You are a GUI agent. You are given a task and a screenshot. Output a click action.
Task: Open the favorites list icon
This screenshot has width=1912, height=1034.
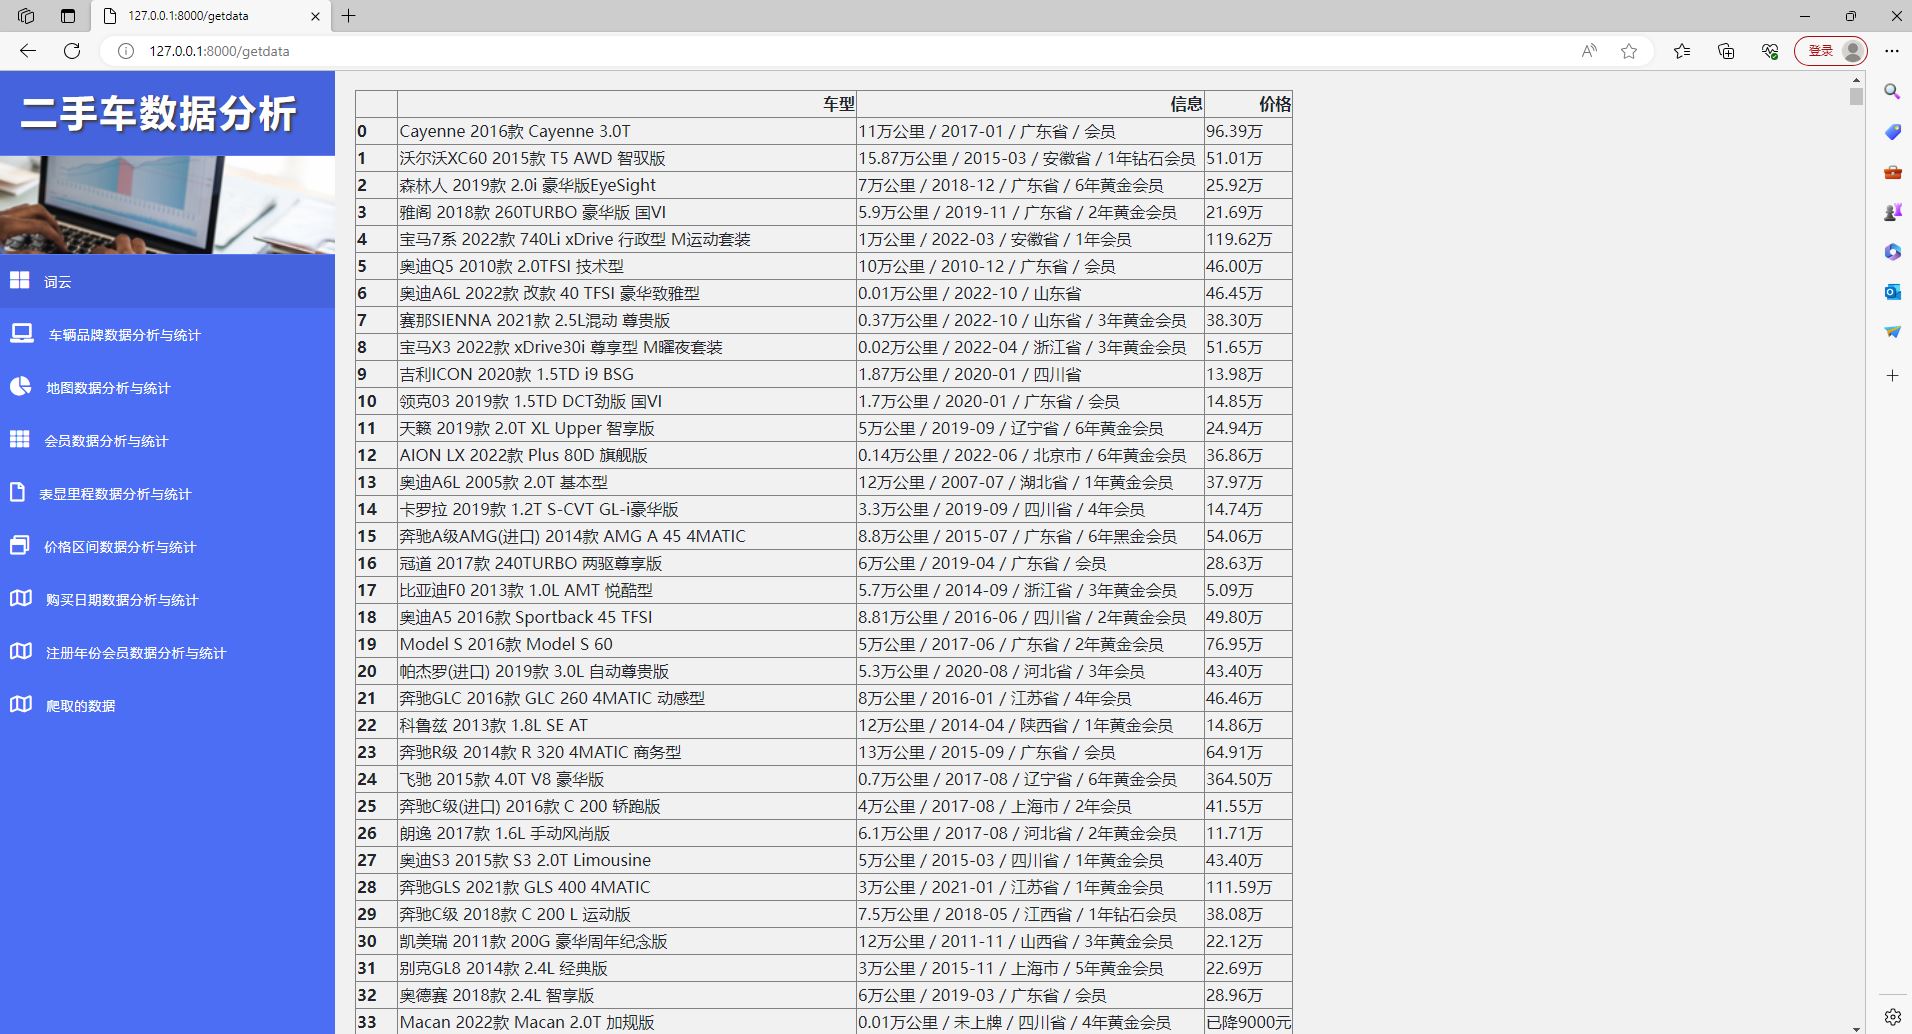point(1682,51)
